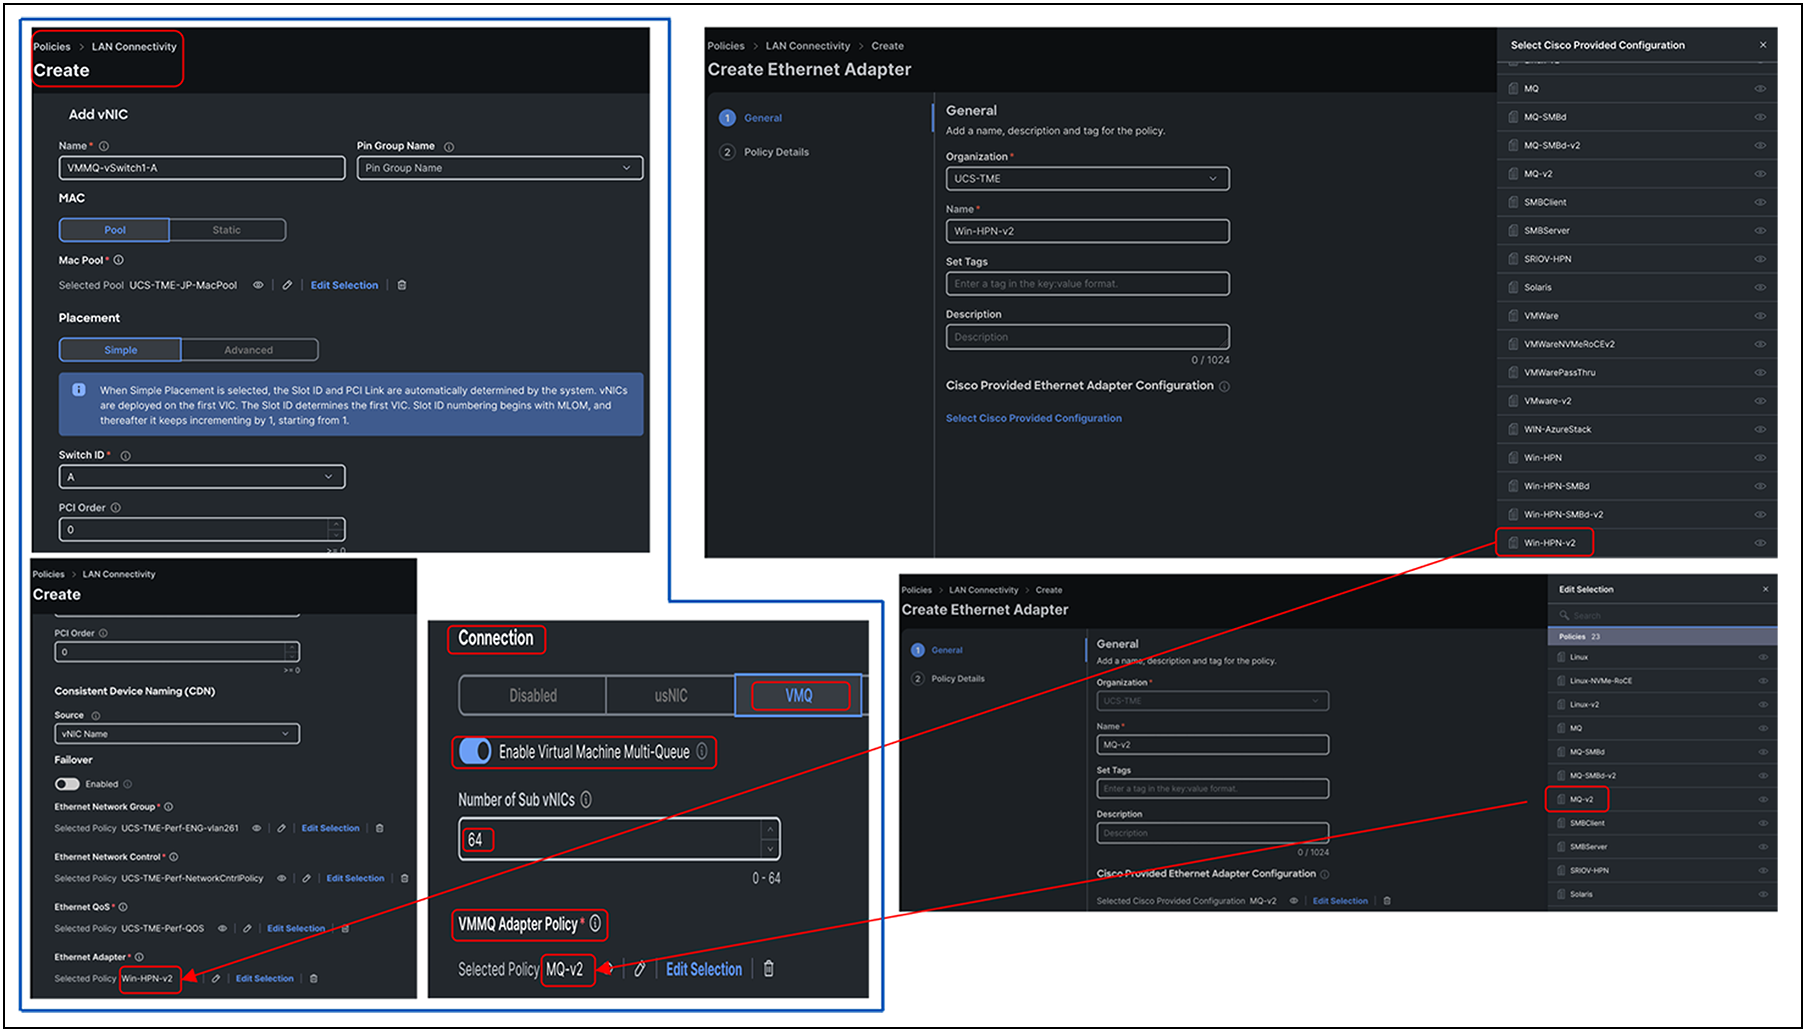1806x1032 pixels.
Task: Click the eye icon for UCS-TME-JP-MacPool
Action: click(x=258, y=285)
